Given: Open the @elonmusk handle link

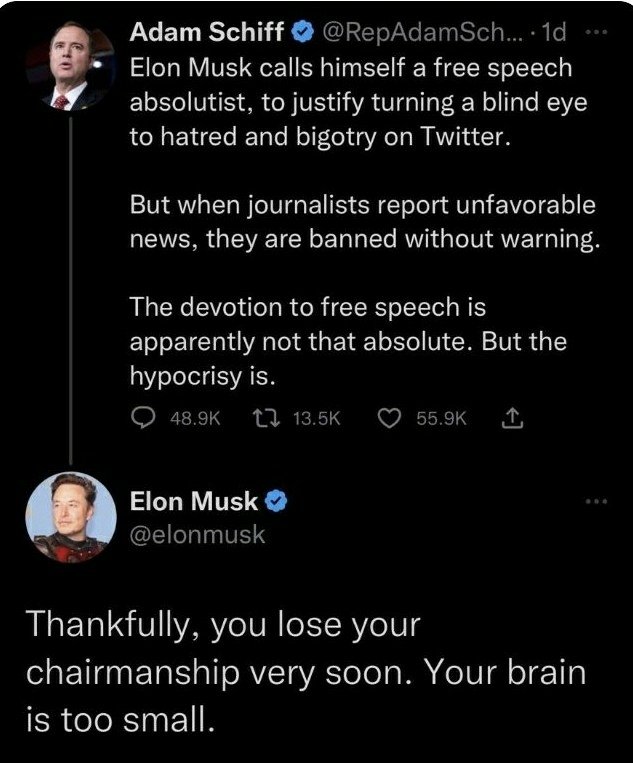Looking at the screenshot, I should [198, 534].
